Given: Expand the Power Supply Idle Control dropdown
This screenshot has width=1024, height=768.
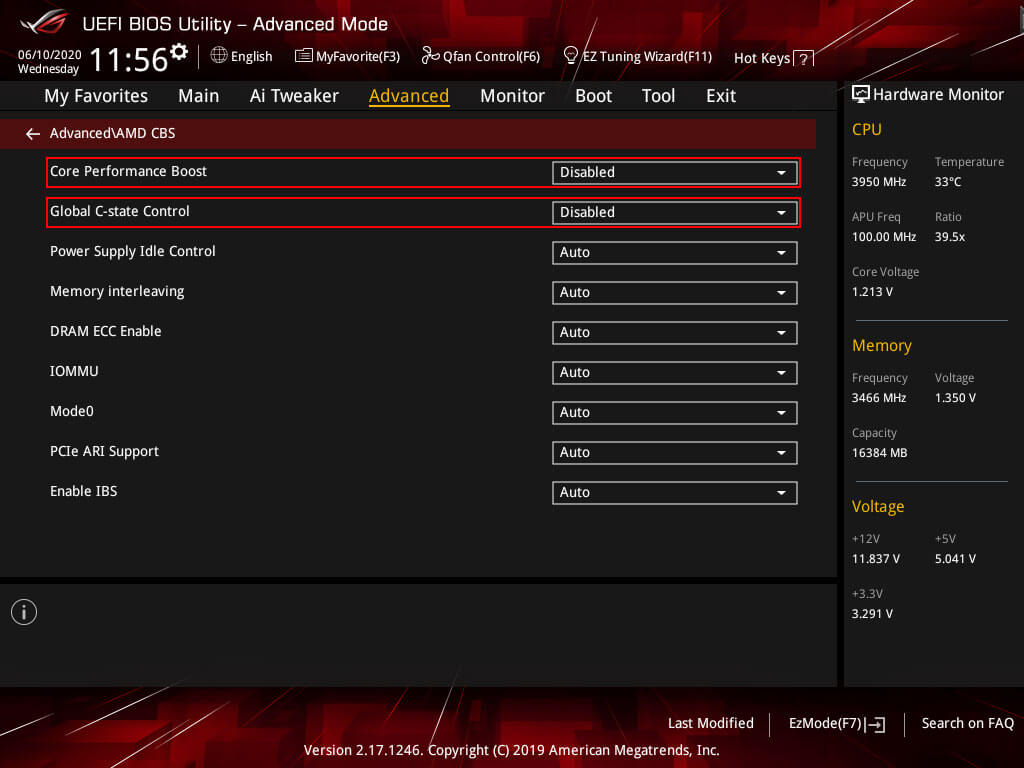Looking at the screenshot, I should click(x=675, y=253).
